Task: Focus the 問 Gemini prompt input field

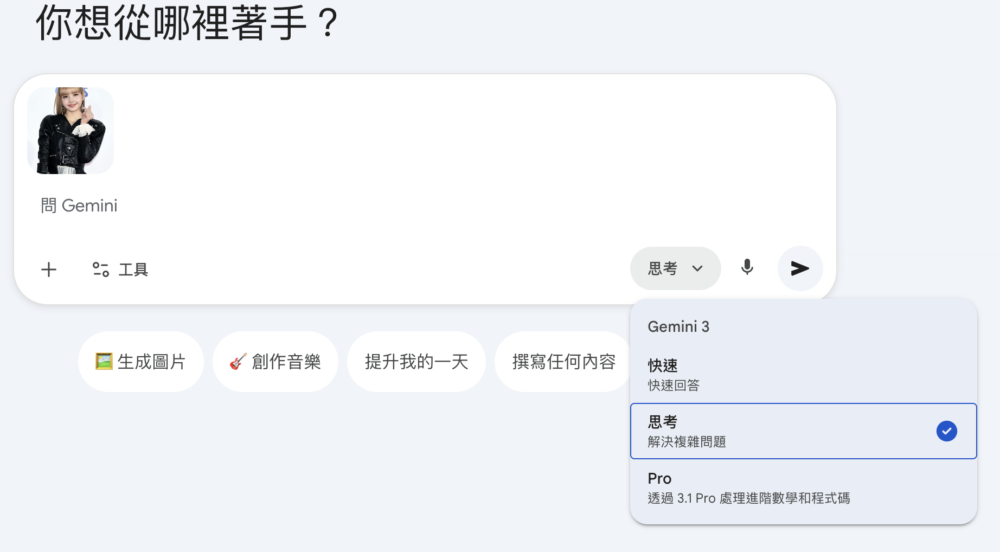Action: (x=400, y=206)
